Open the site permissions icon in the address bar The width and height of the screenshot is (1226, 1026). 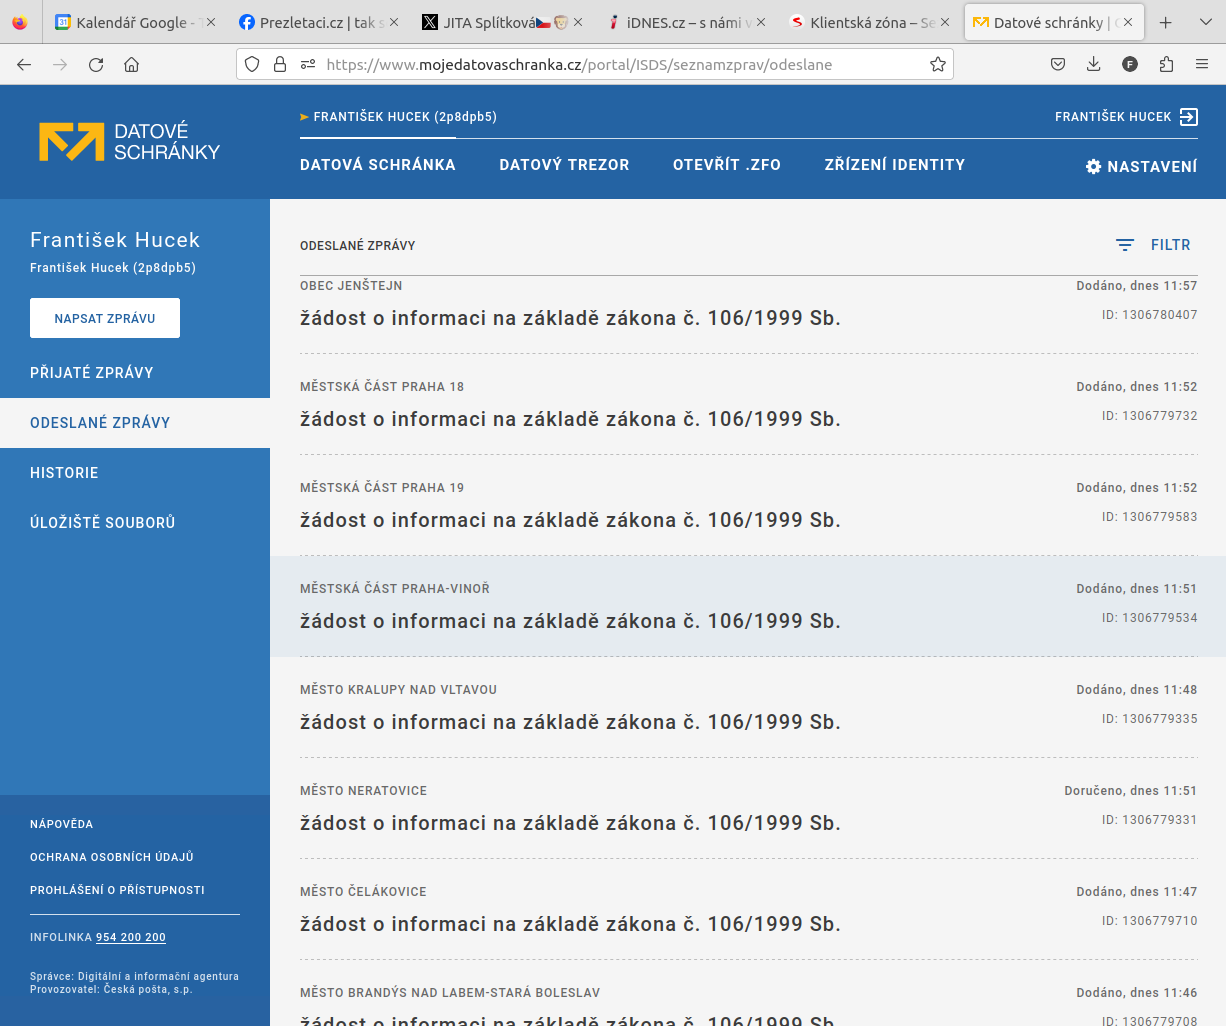[308, 64]
